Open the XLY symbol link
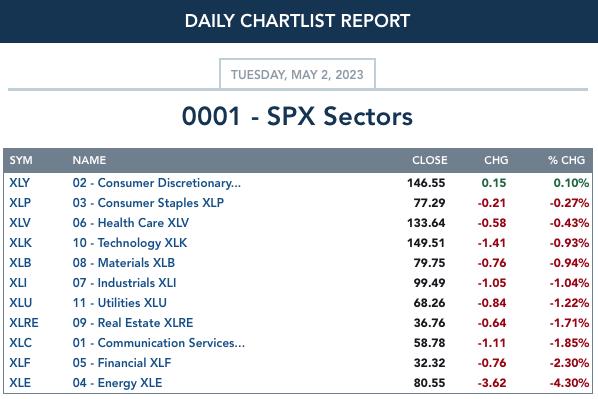This screenshot has height=399, width=598. click(19, 183)
